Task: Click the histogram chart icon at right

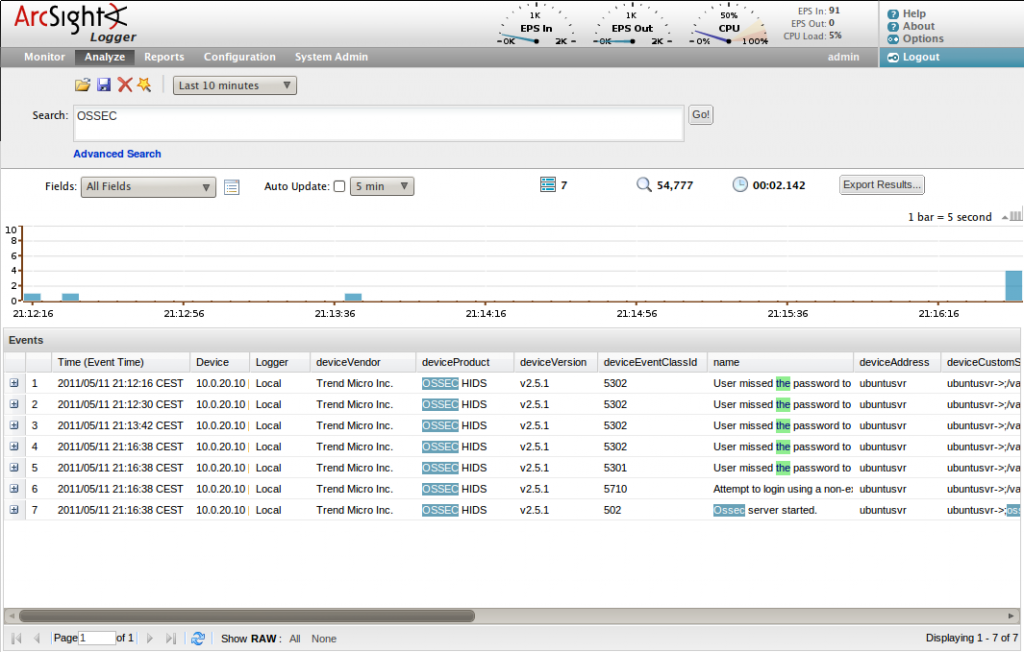Action: pyautogui.click(x=1015, y=216)
